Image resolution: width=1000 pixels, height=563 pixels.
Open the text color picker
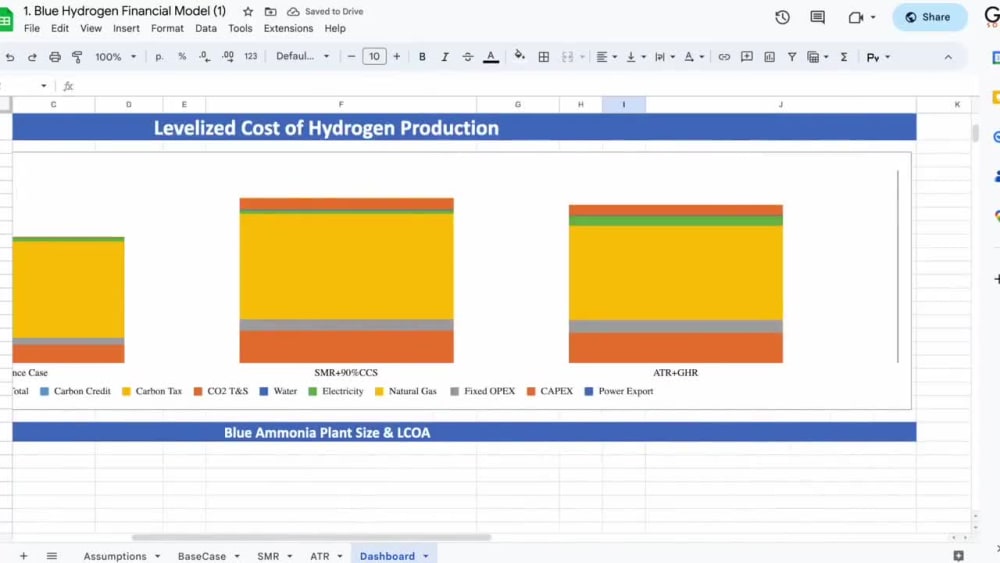point(490,57)
